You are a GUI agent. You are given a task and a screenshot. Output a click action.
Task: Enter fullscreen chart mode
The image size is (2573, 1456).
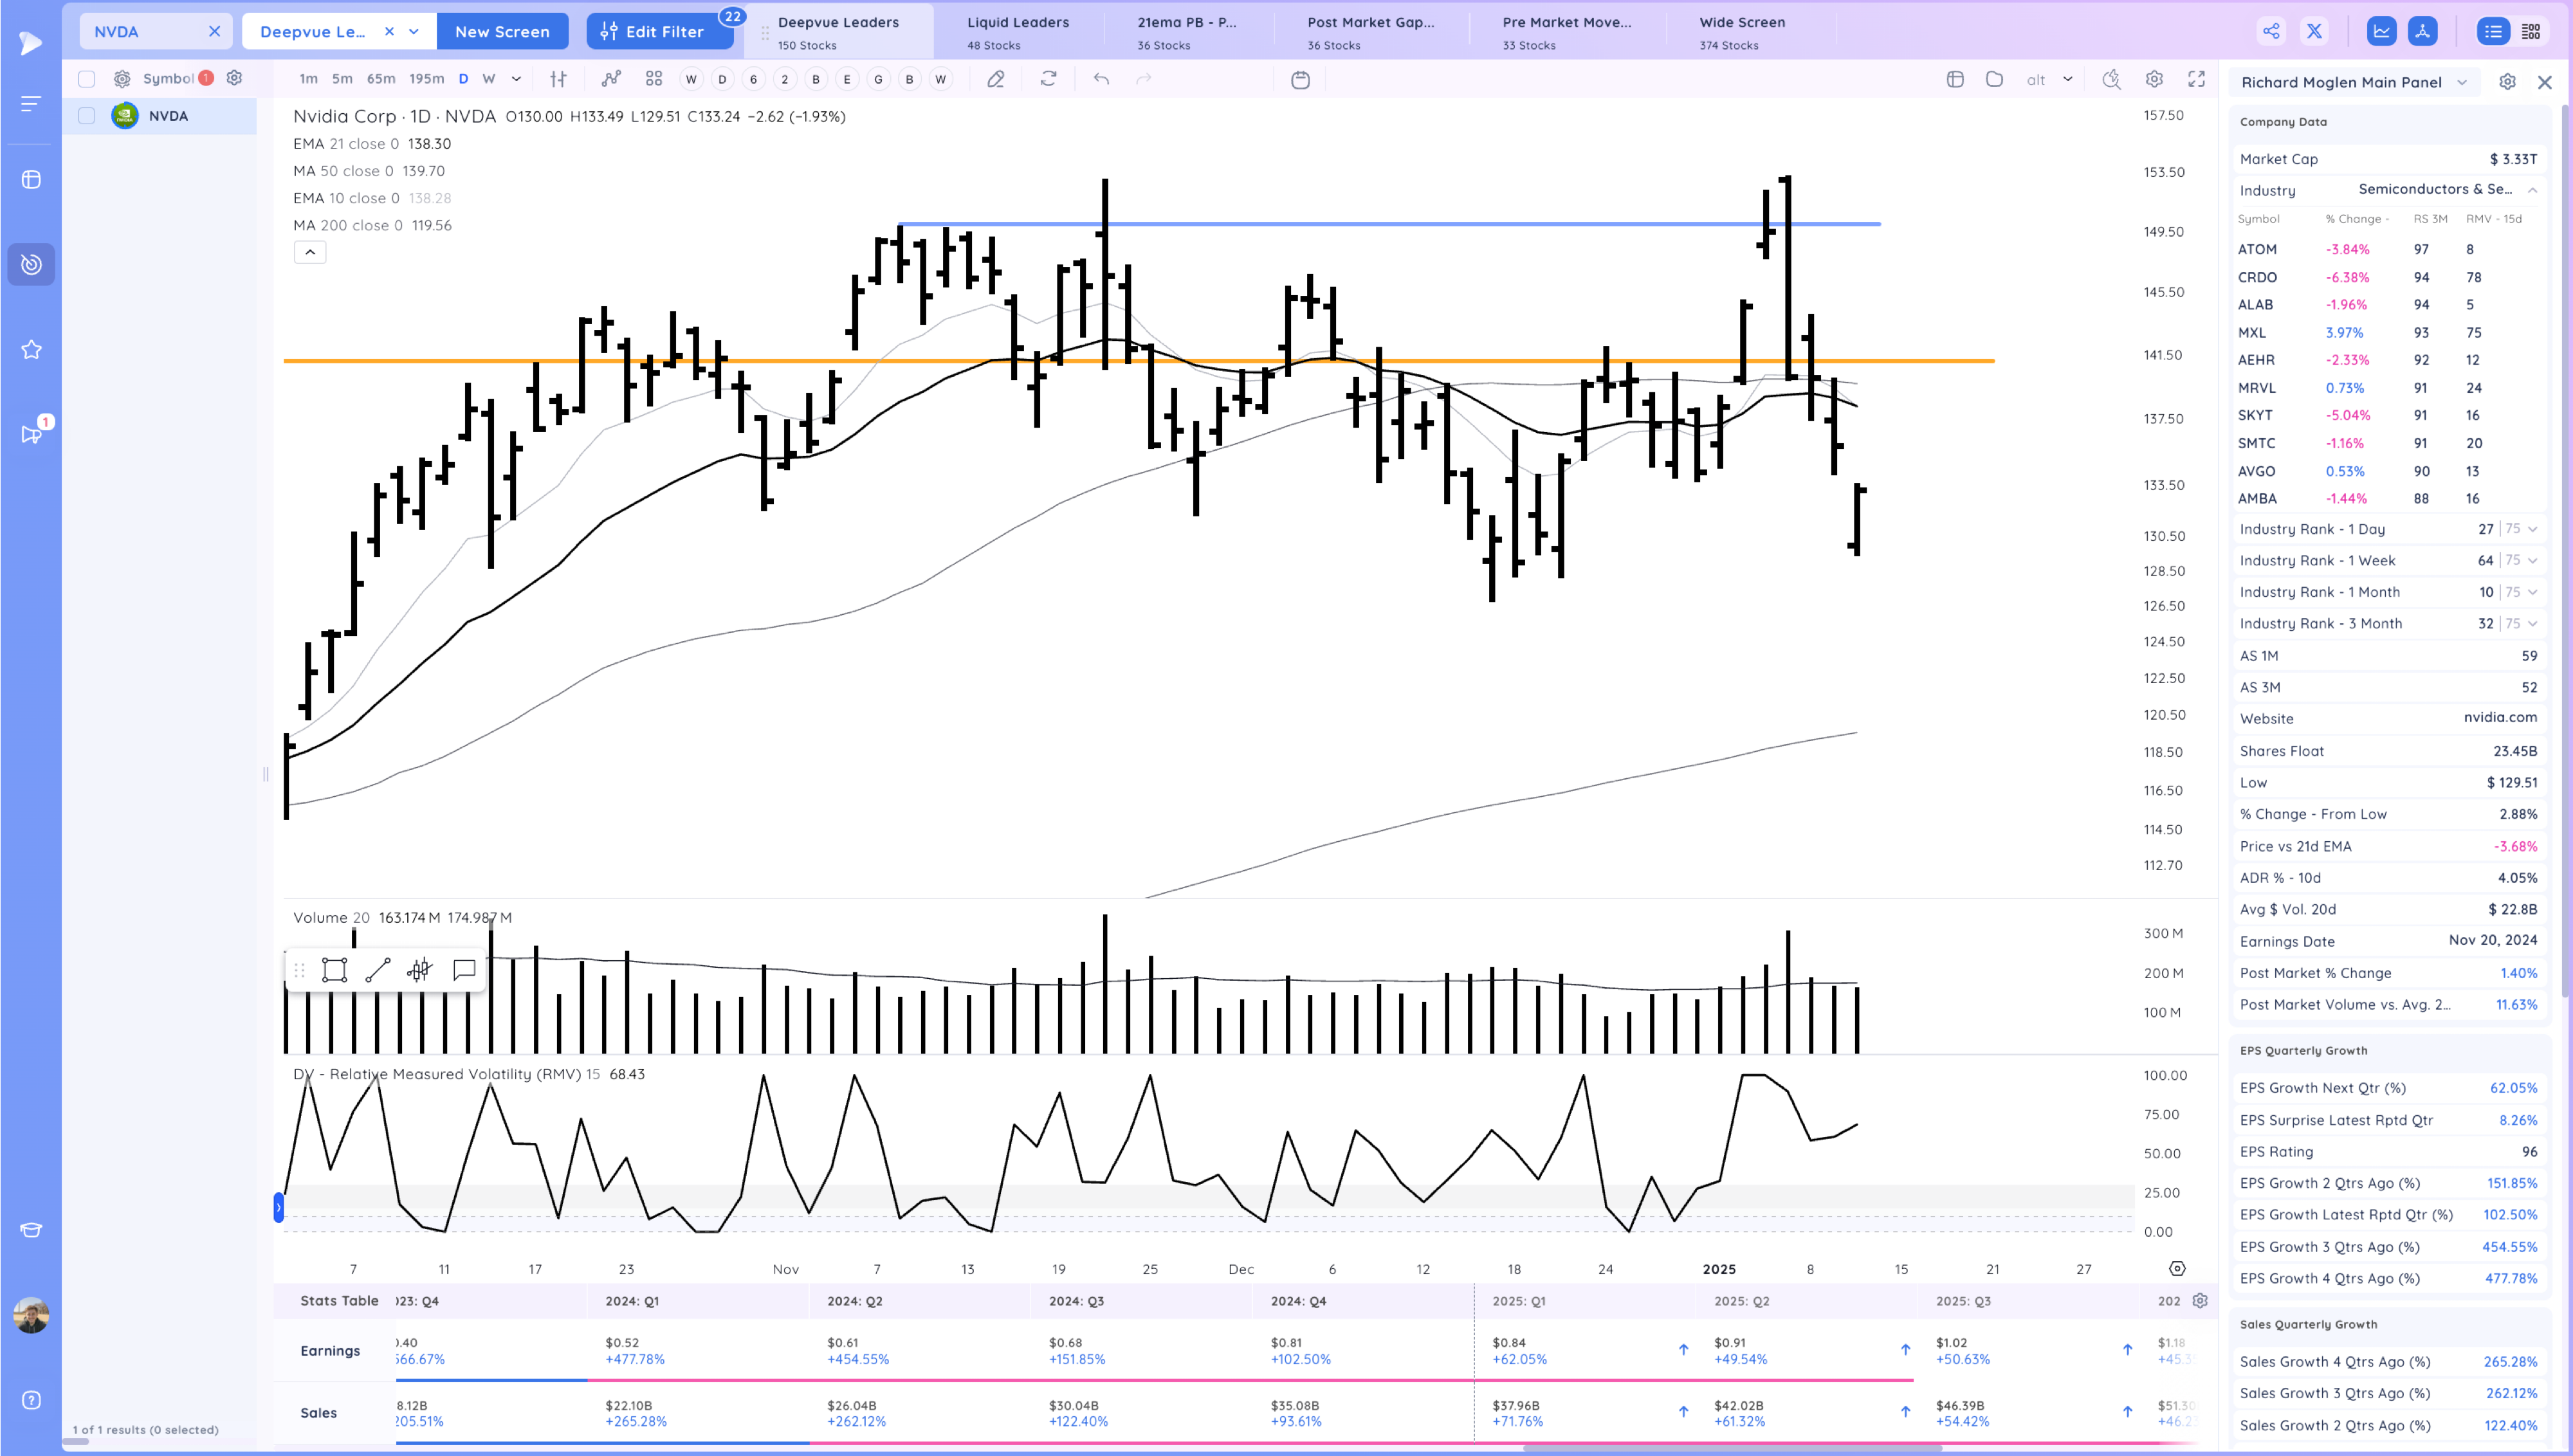pyautogui.click(x=2196, y=79)
